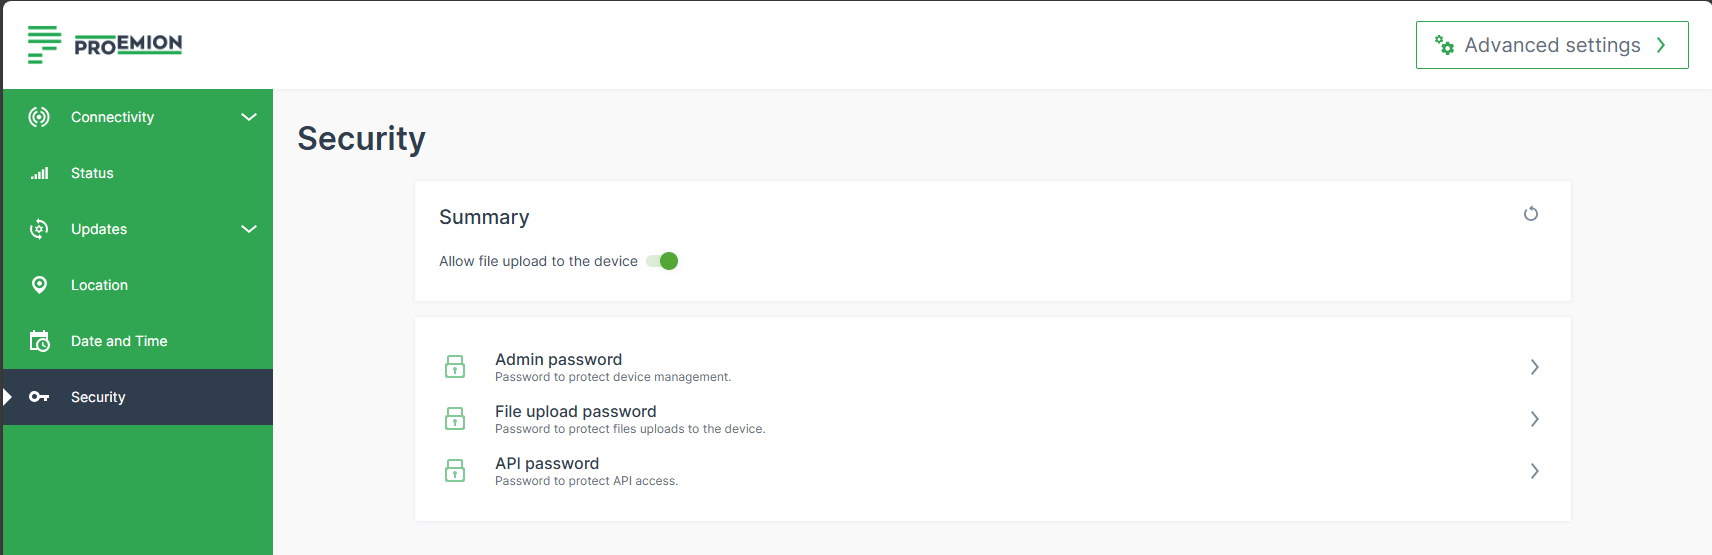The width and height of the screenshot is (1712, 555).
Task: Open API password via its right chevron
Action: tap(1534, 471)
